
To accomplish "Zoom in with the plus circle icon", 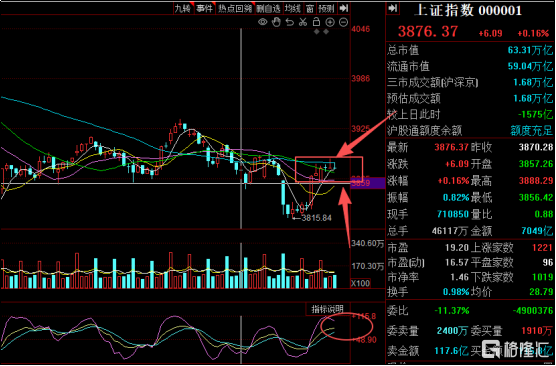I will coord(330,22).
